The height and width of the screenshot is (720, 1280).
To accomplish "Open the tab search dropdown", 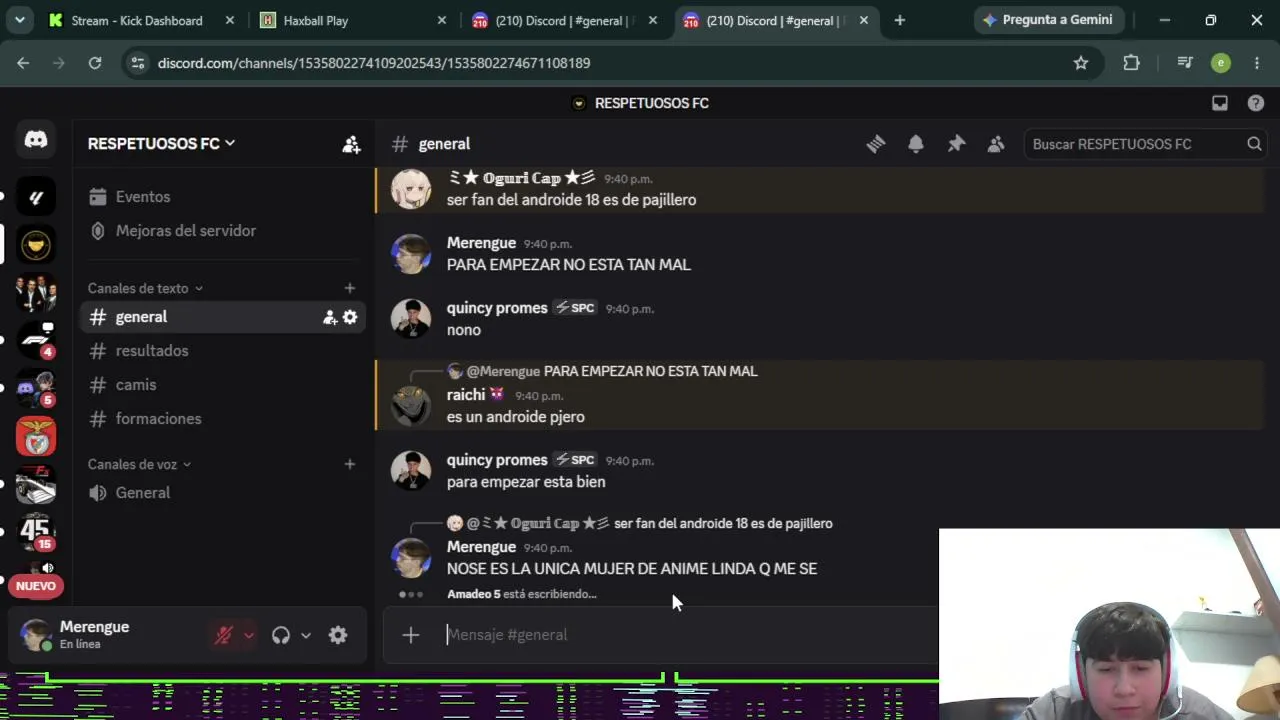I will coord(19,20).
